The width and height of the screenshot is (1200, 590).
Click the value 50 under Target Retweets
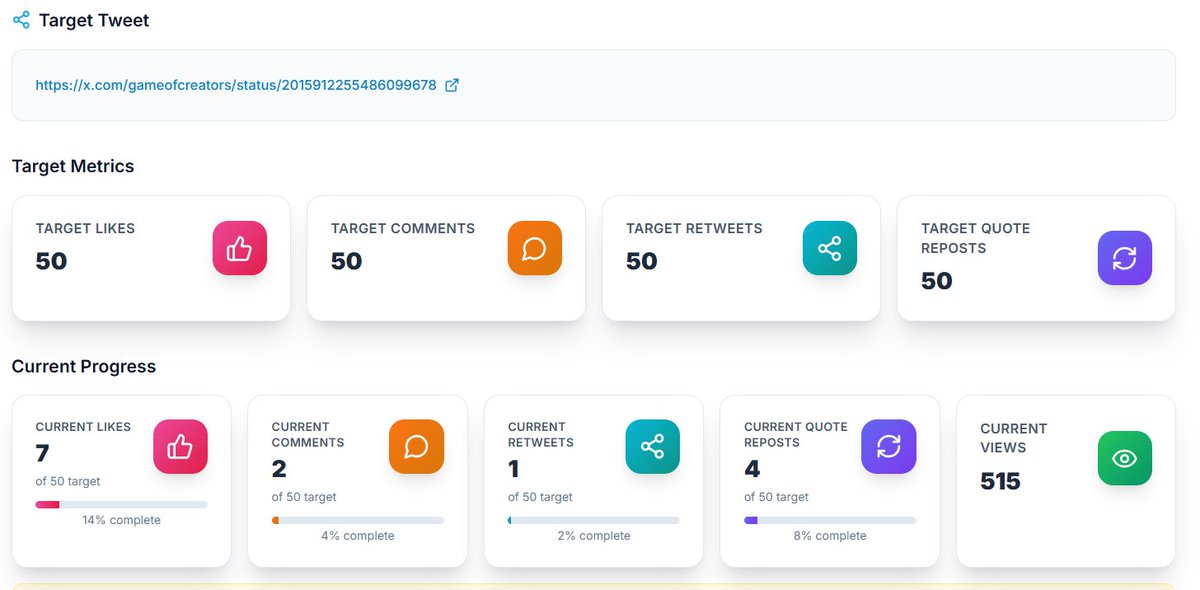(642, 261)
